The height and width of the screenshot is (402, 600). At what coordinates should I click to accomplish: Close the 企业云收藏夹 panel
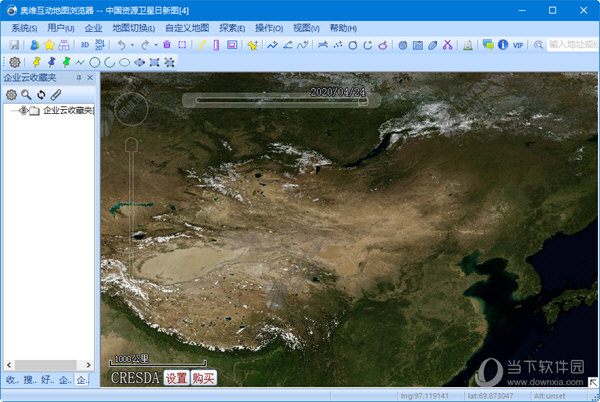(90, 78)
